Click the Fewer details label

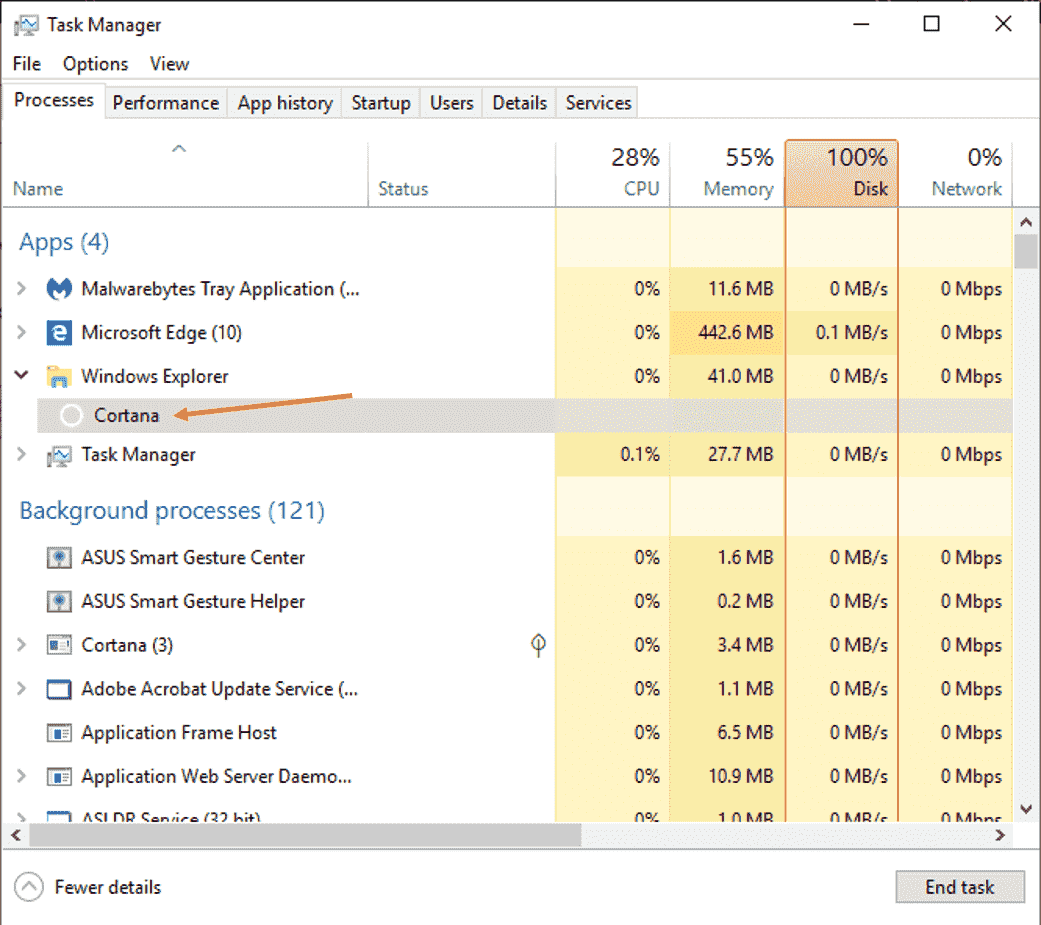pos(108,888)
